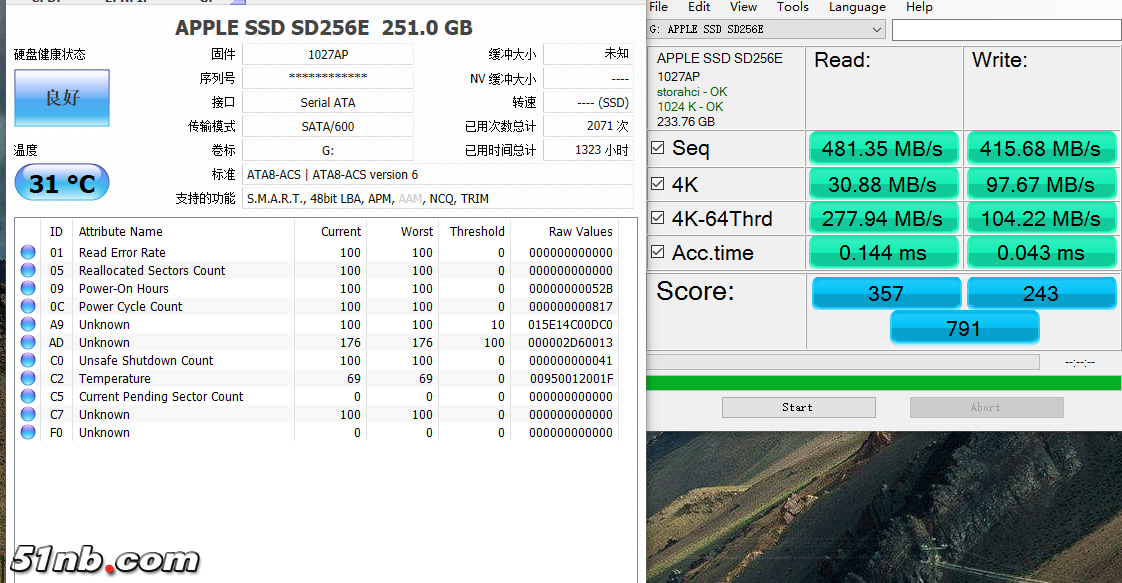Open the G: APPLE SSD drive dropdown
The height and width of the screenshot is (583, 1122).
[x=766, y=29]
